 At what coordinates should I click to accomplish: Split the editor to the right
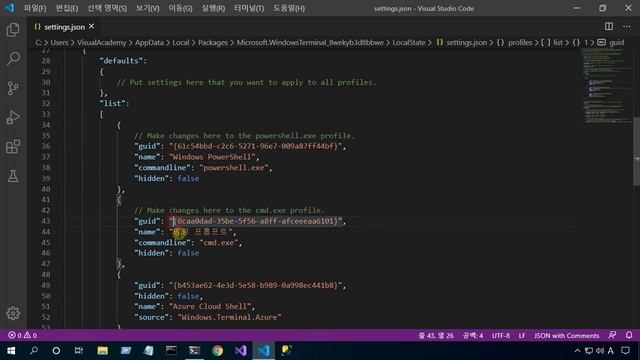point(609,27)
